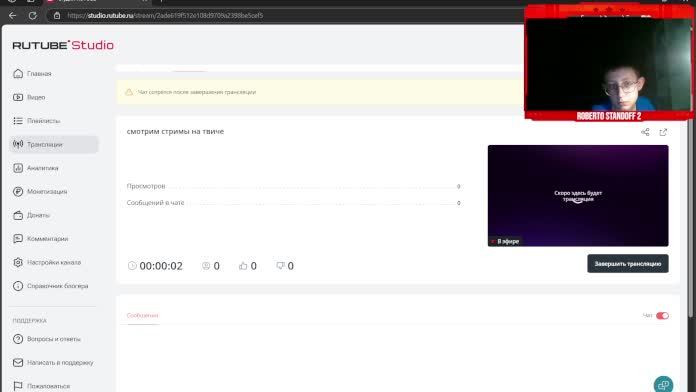Click the share icon above stream preview
The height and width of the screenshot is (392, 696).
click(x=645, y=132)
